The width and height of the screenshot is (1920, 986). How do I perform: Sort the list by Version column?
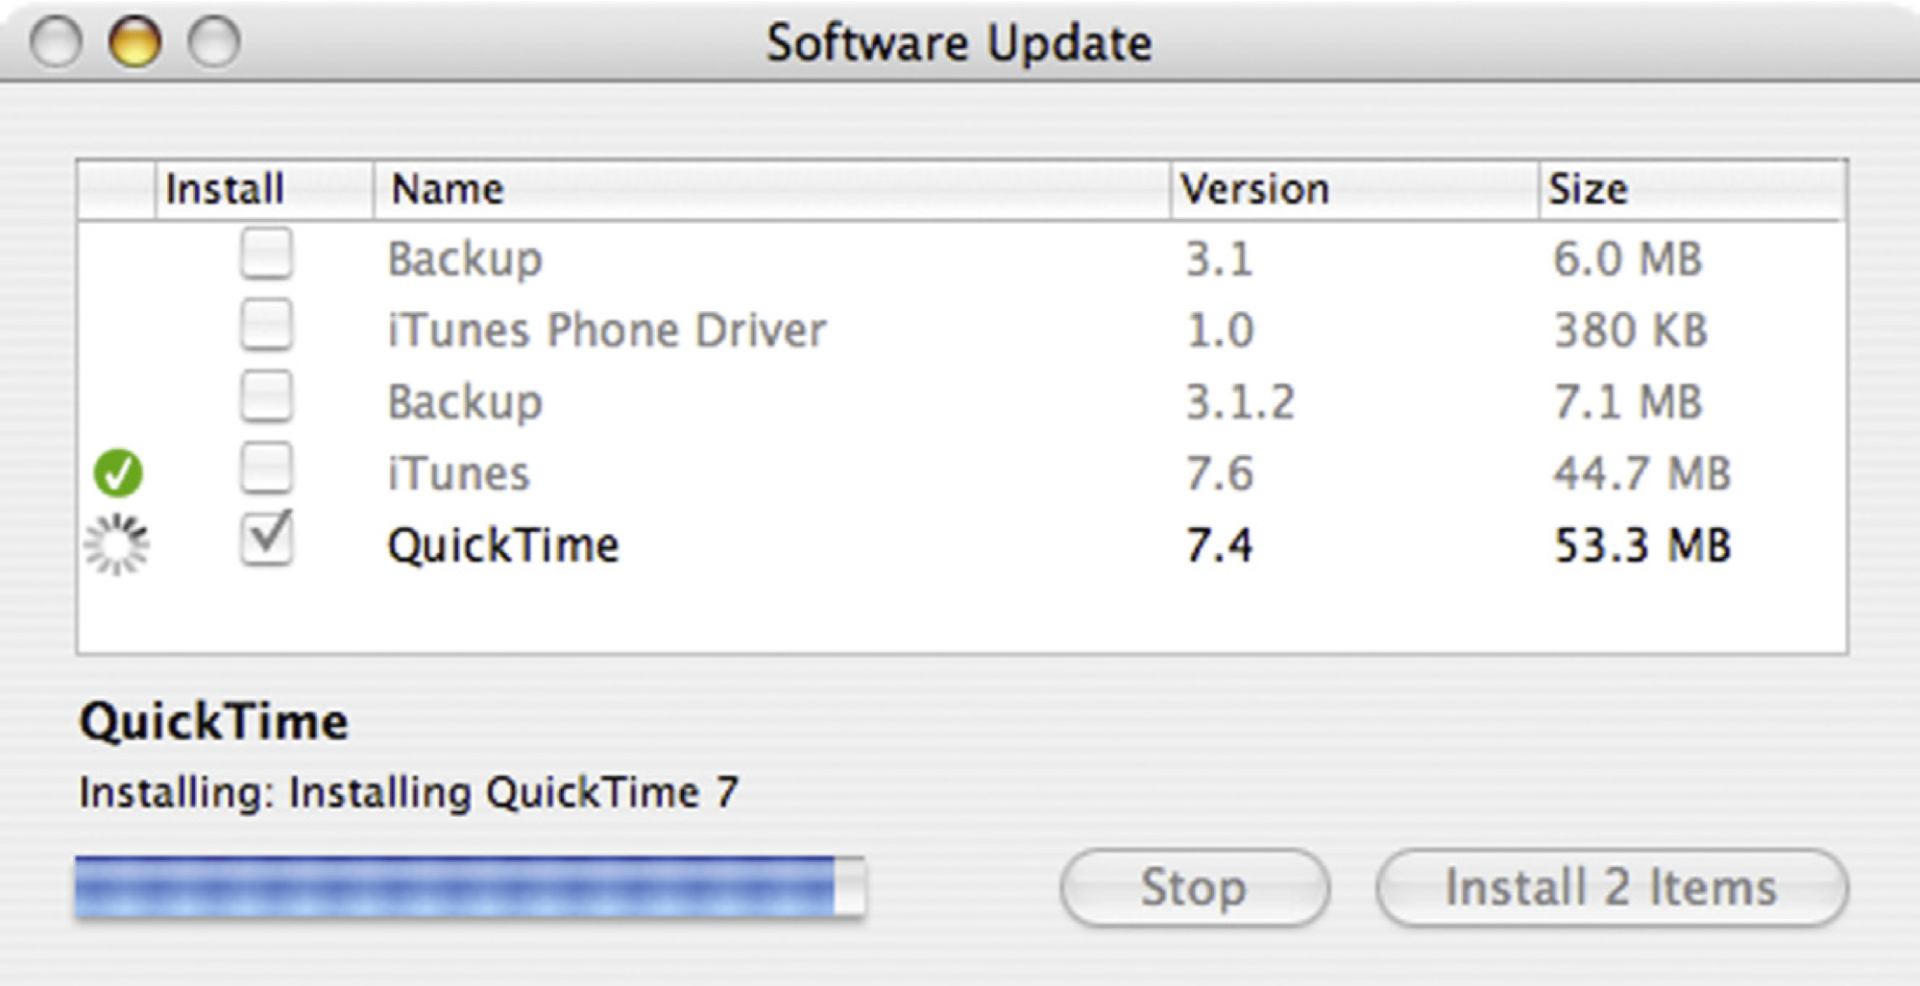[1354, 189]
